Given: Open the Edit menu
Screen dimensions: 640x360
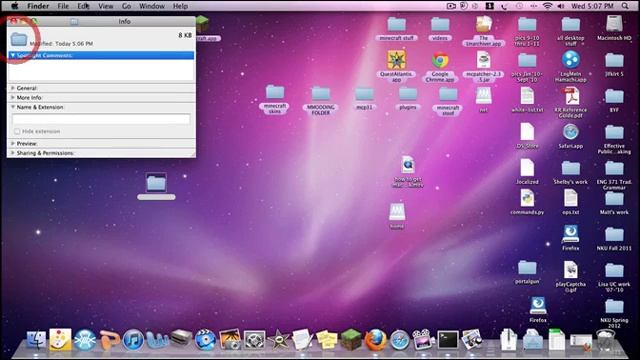Looking at the screenshot, I should click(83, 6).
